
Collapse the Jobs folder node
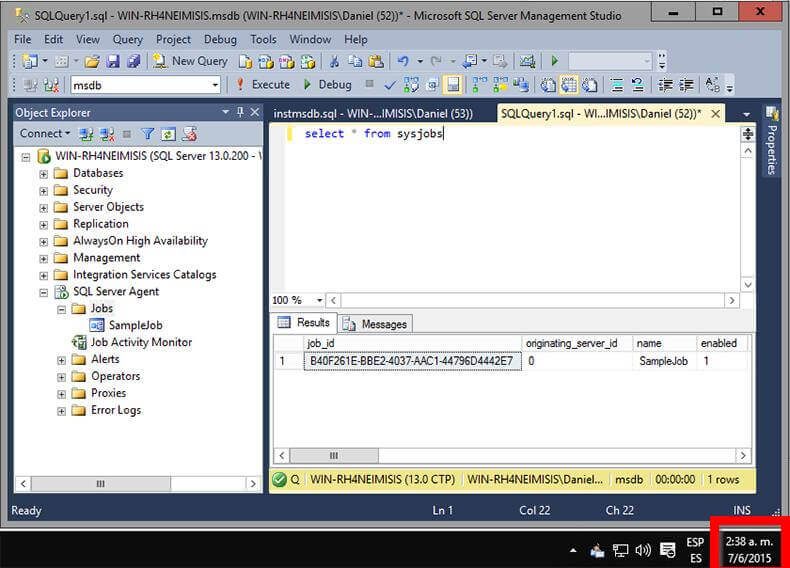point(61,309)
